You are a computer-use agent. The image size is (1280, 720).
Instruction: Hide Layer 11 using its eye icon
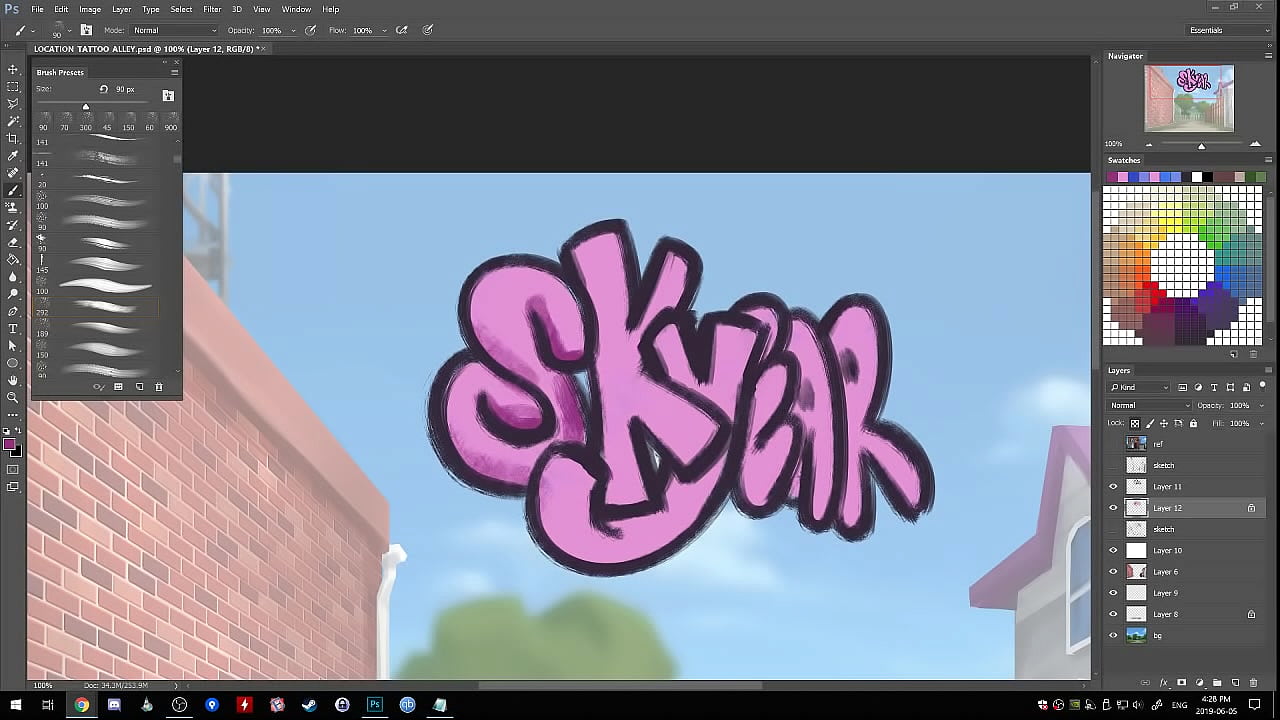1113,487
